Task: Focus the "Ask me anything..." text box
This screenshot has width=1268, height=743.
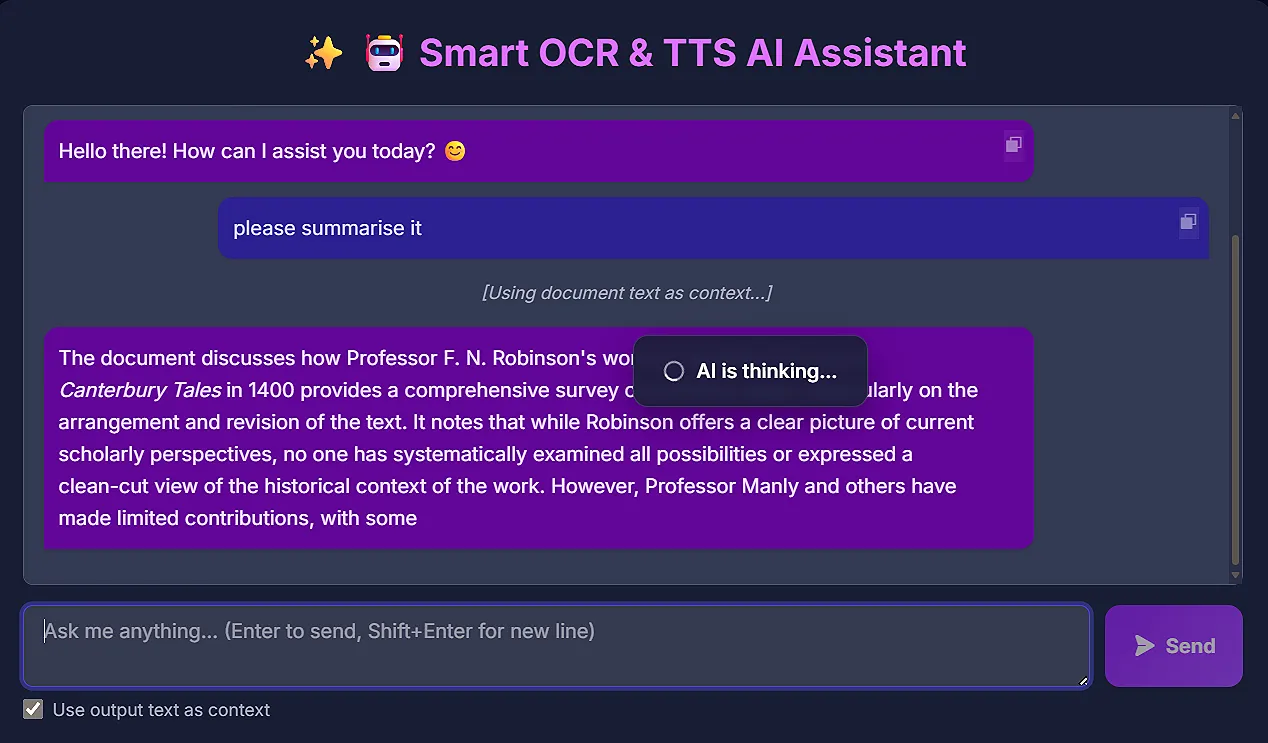Action: (556, 646)
